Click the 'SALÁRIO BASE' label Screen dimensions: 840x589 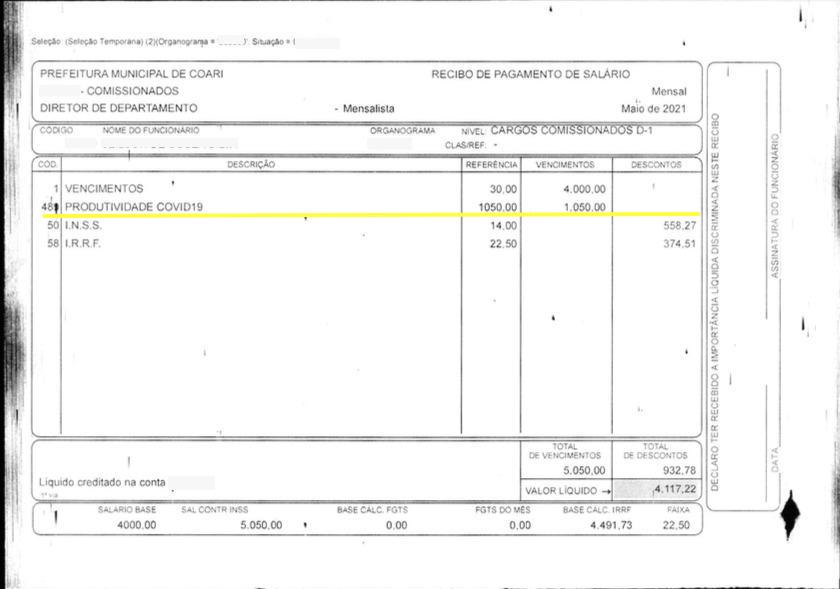(127, 510)
